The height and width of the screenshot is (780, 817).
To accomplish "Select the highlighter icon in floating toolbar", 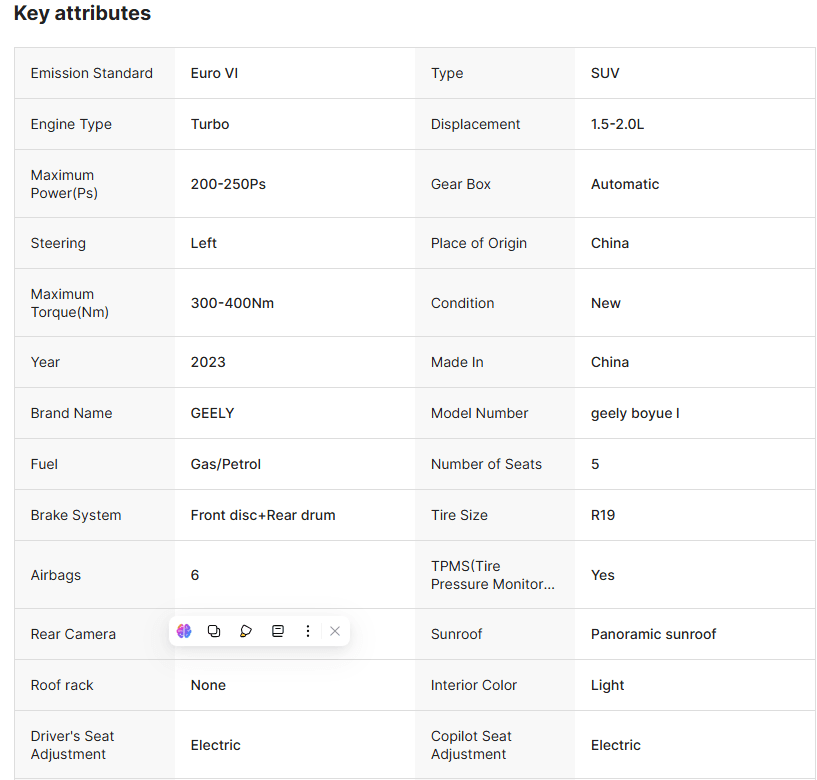I will (x=246, y=631).
